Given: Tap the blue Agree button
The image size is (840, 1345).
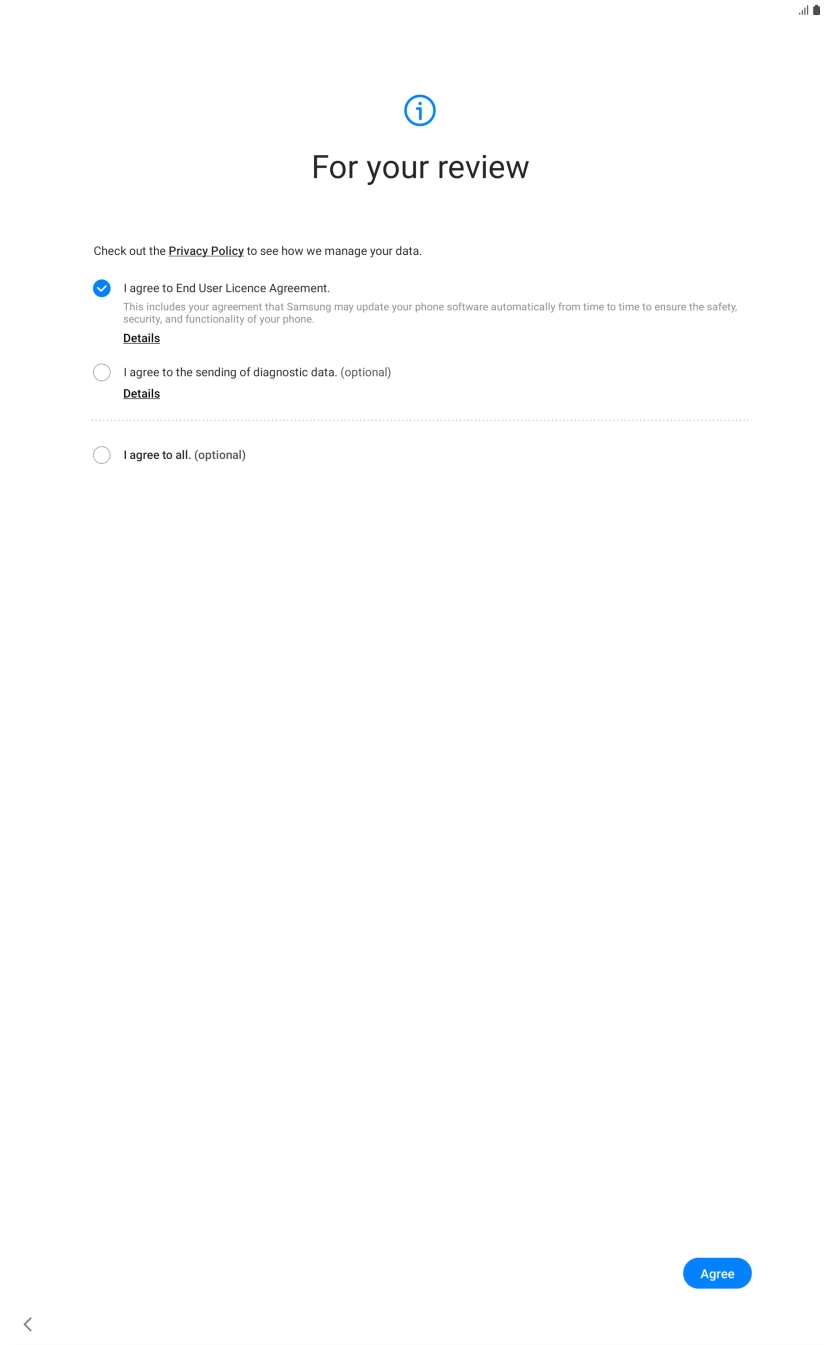Looking at the screenshot, I should point(717,1273).
